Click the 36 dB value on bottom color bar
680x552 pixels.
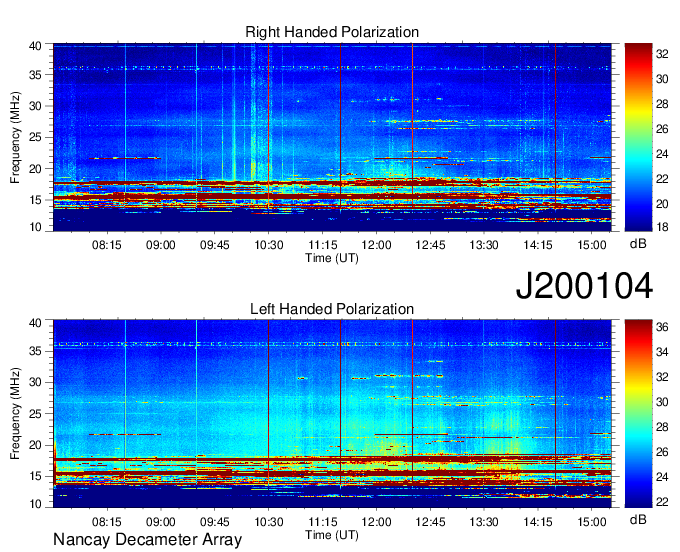[662, 327]
